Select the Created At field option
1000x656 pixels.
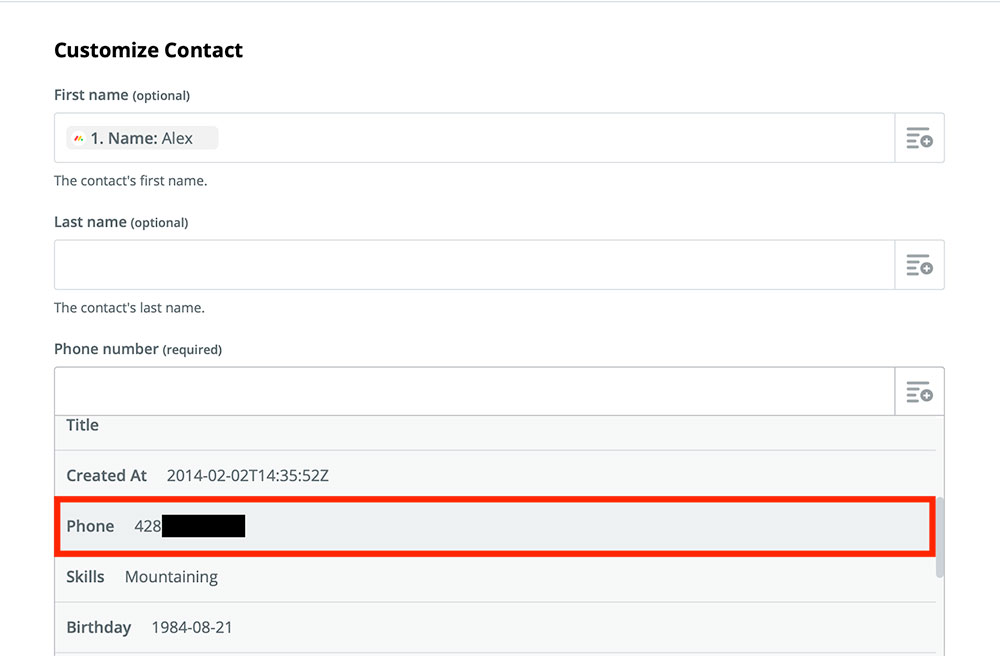click(198, 476)
